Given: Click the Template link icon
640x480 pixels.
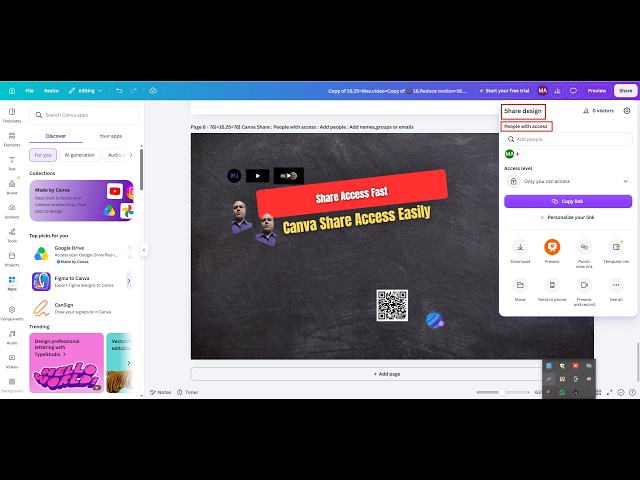Looking at the screenshot, I should pyautogui.click(x=616, y=247).
